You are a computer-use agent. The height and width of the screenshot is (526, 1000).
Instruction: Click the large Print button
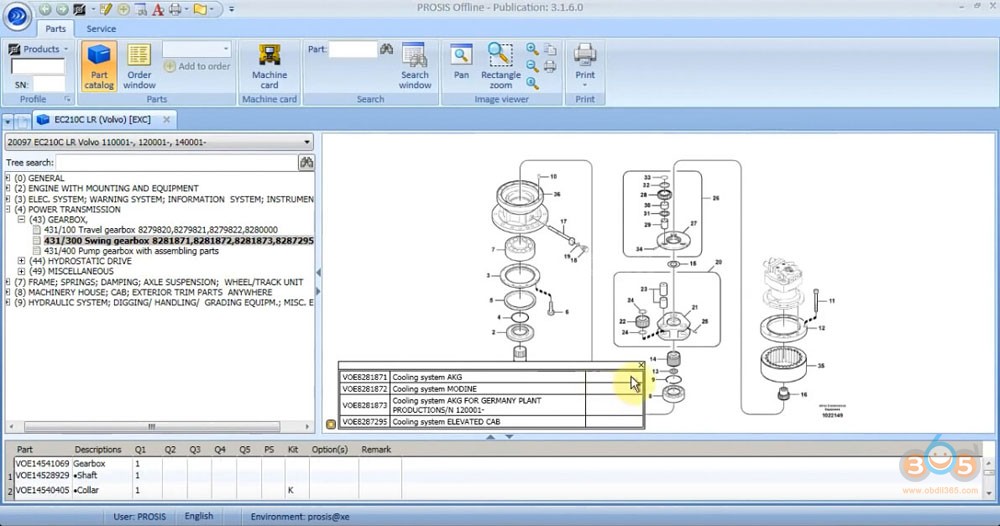(585, 60)
